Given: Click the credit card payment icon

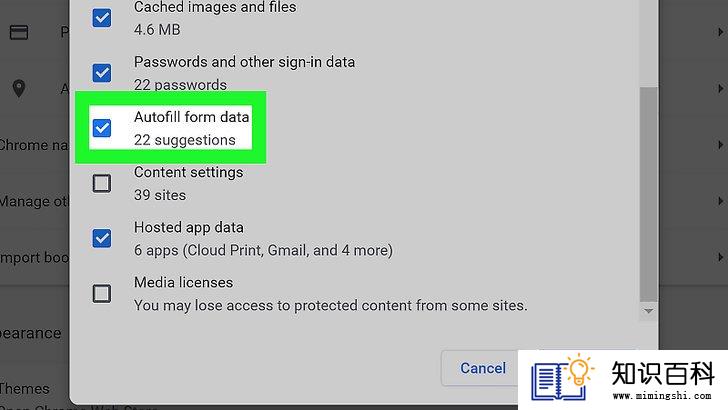Looking at the screenshot, I should pyautogui.click(x=19, y=33).
